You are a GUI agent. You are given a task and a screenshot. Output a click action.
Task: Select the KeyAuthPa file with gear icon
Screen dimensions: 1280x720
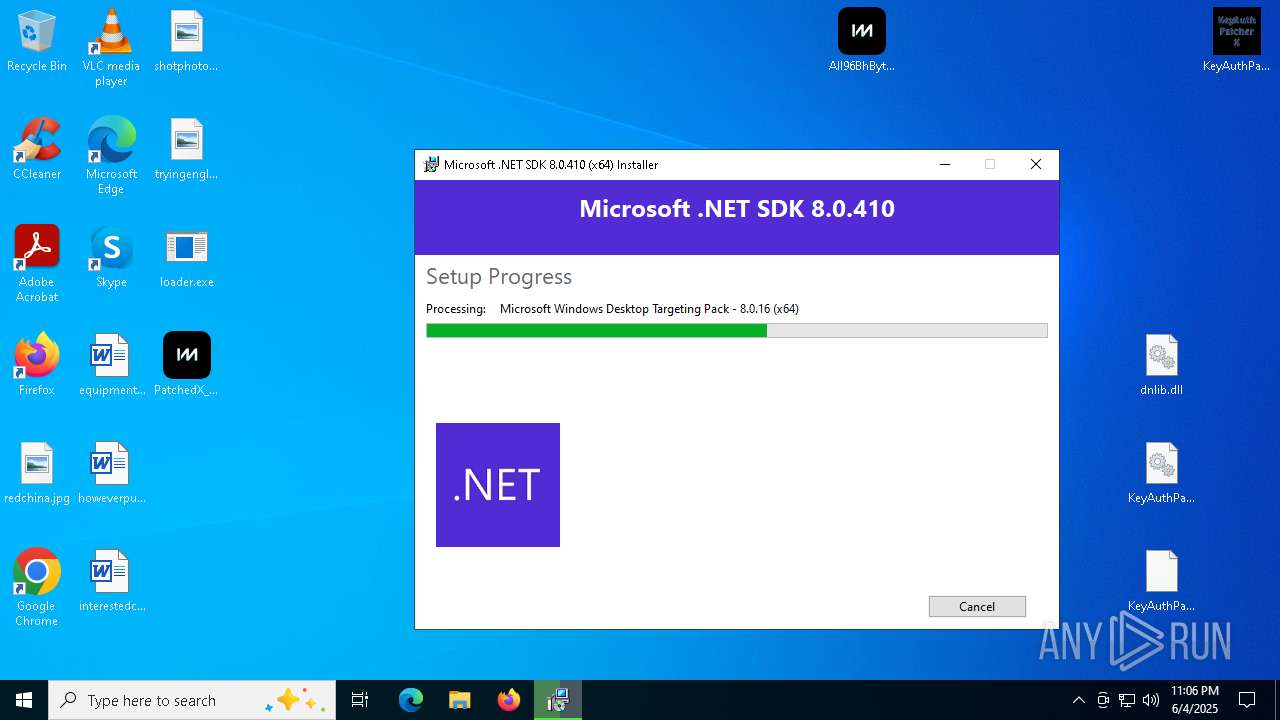[x=1161, y=474]
